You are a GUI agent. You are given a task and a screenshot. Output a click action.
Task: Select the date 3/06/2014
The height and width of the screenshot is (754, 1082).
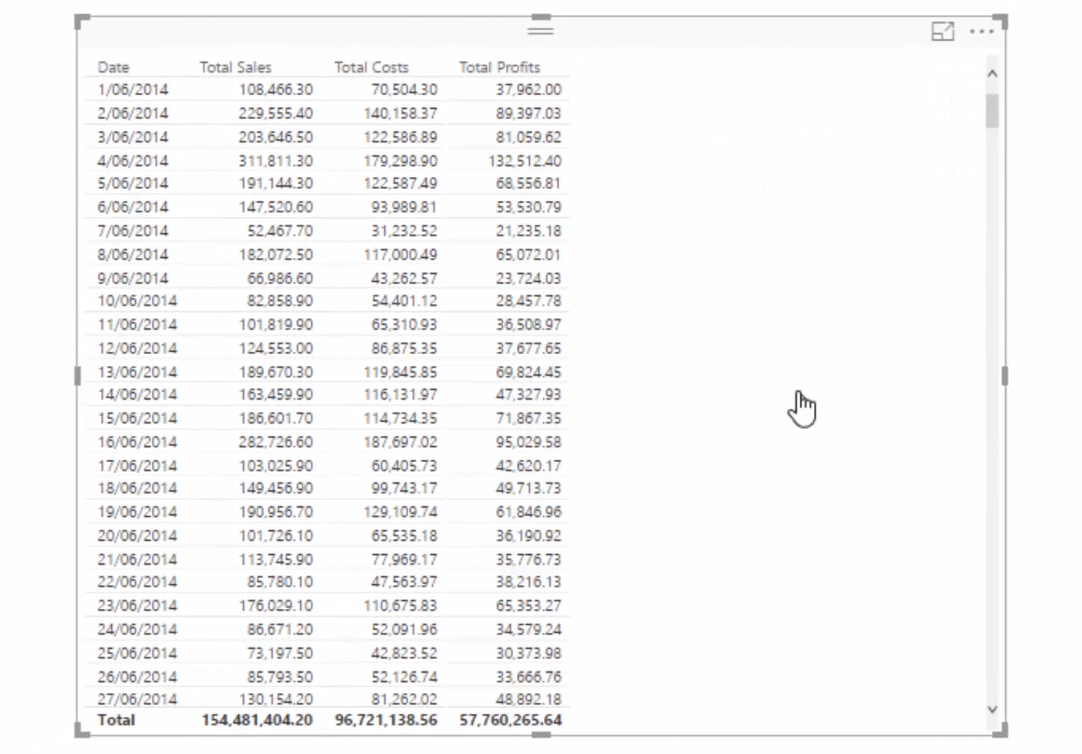(x=132, y=137)
